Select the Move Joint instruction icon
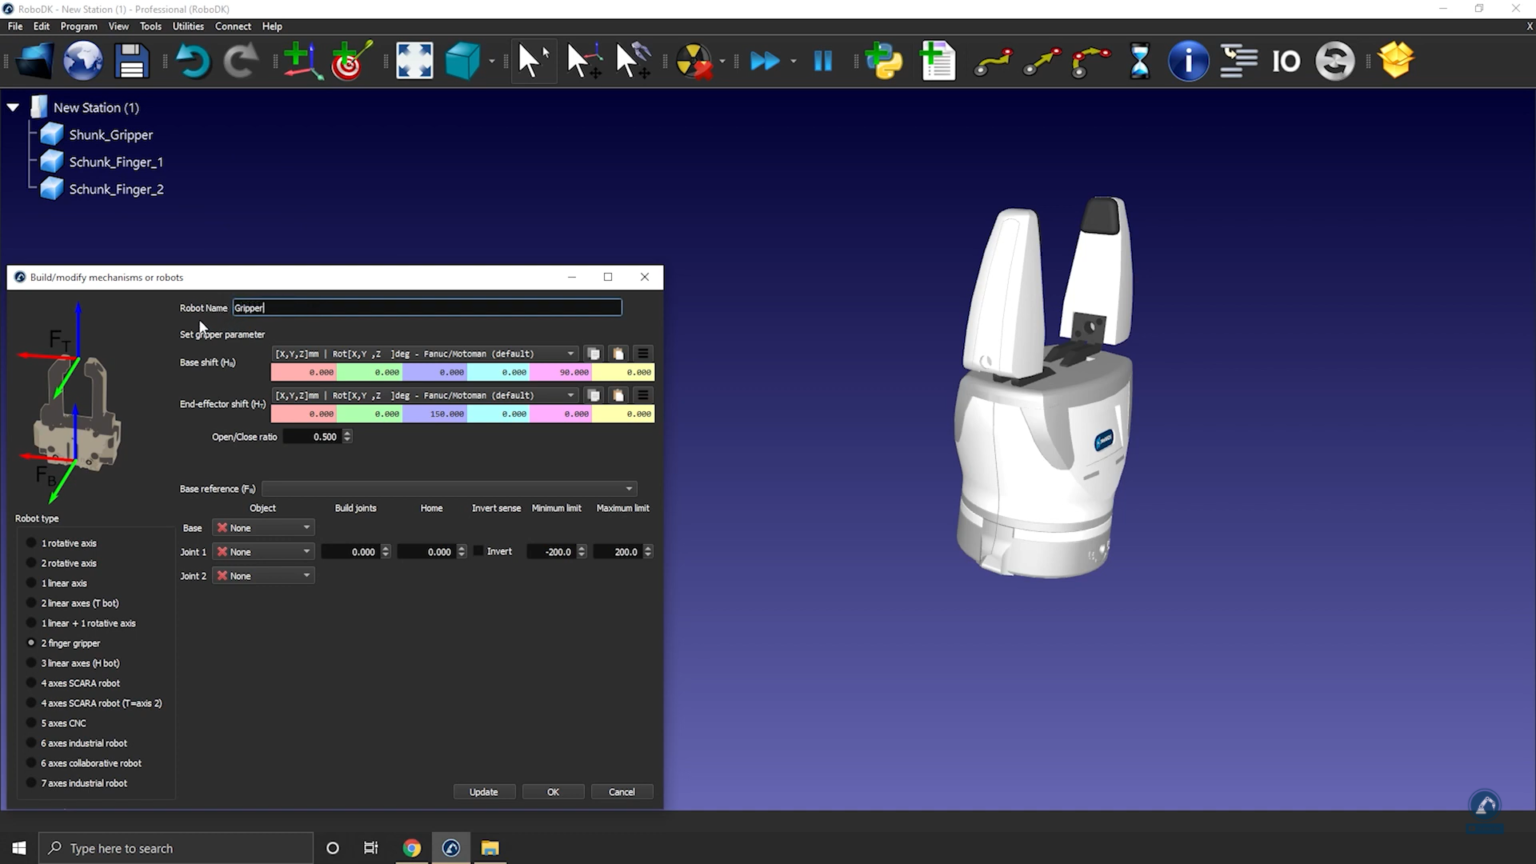Viewport: 1536px width, 864px height. pyautogui.click(x=993, y=61)
